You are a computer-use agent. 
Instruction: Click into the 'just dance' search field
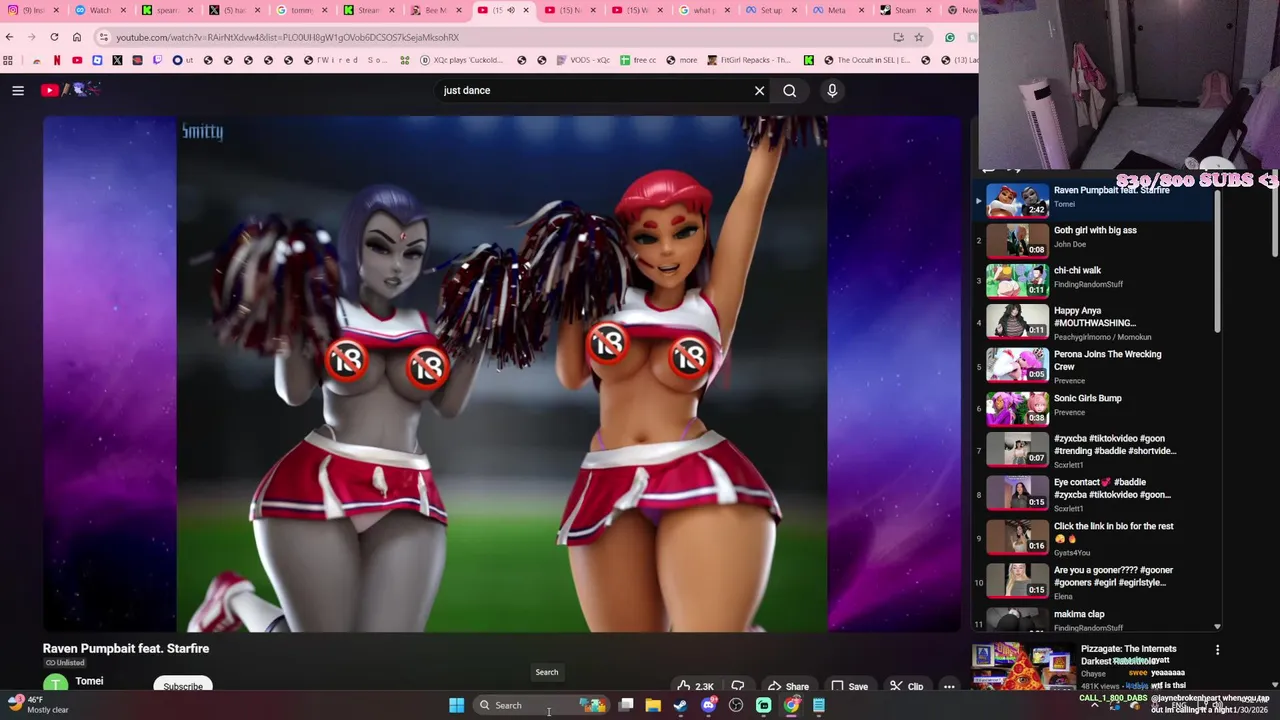tap(595, 91)
